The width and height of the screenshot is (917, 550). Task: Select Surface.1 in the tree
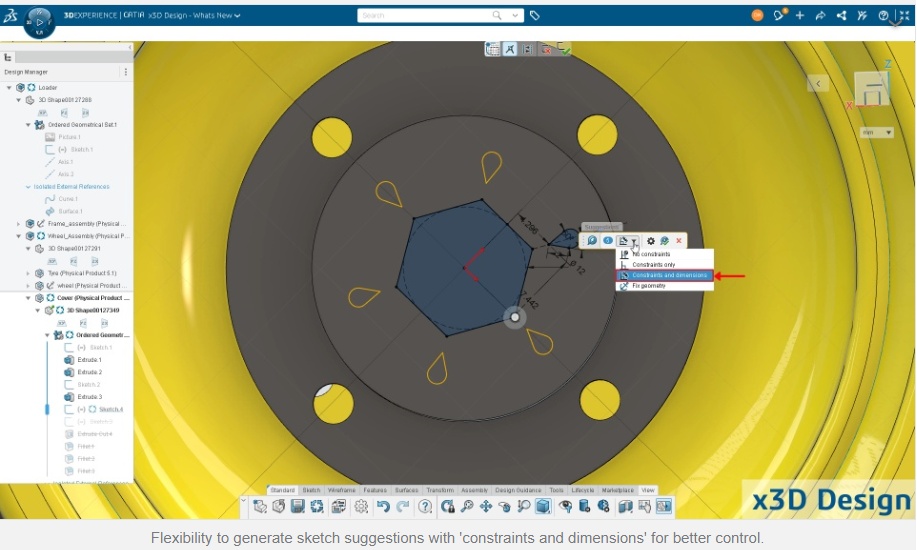(71, 211)
